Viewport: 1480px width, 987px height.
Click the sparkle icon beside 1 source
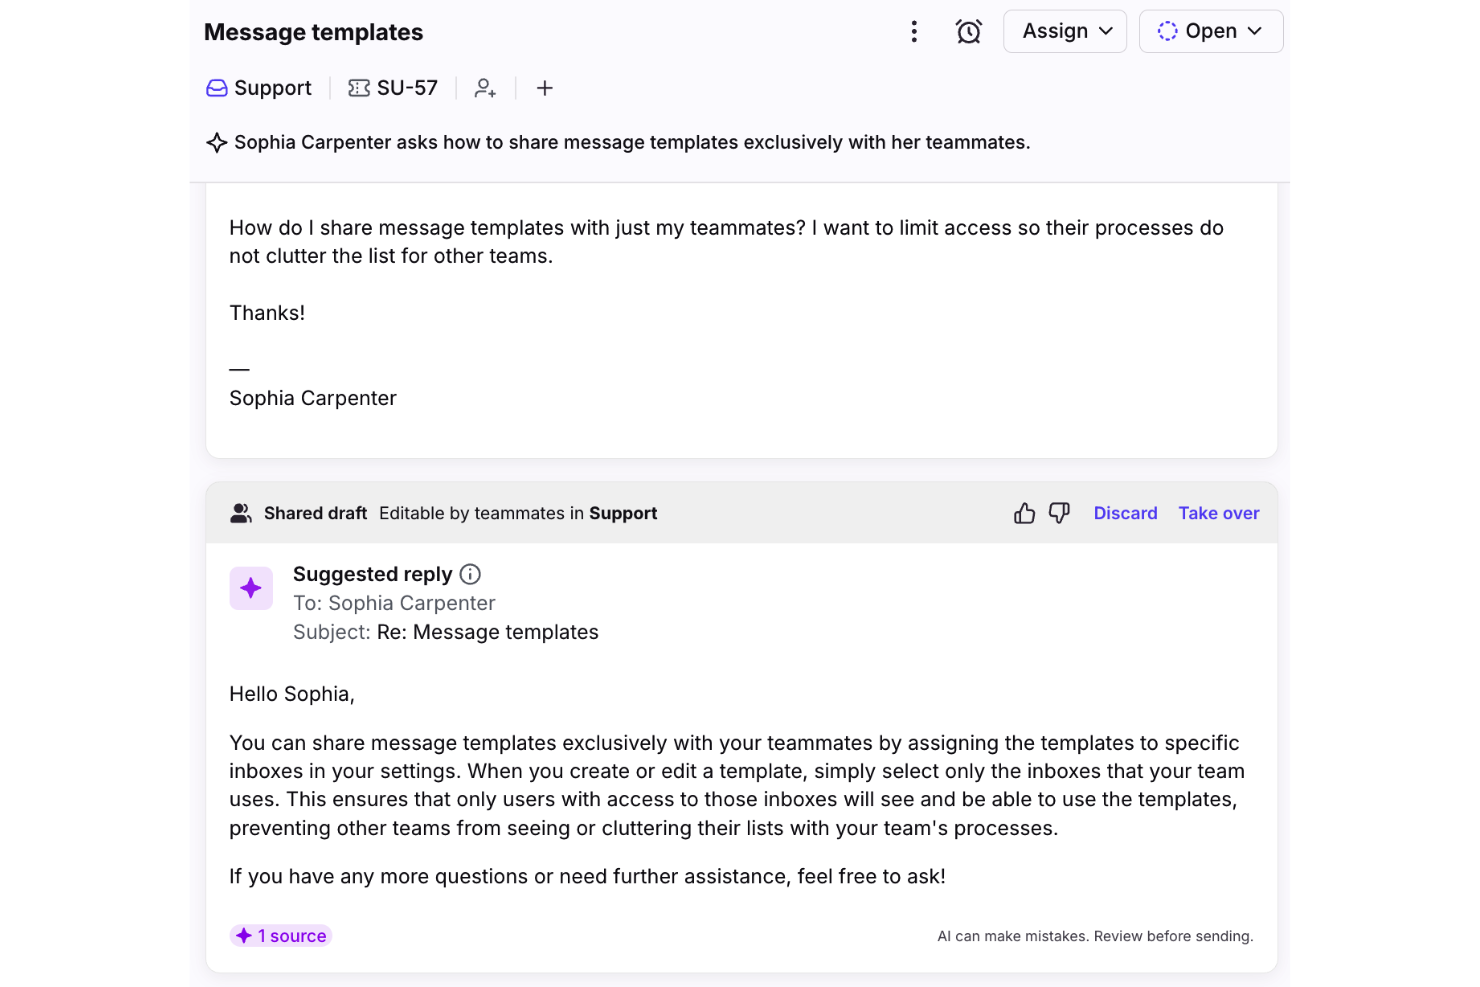click(244, 935)
